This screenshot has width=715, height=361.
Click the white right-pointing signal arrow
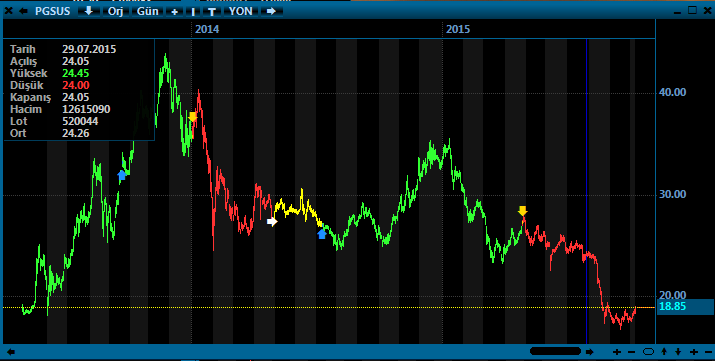click(272, 222)
